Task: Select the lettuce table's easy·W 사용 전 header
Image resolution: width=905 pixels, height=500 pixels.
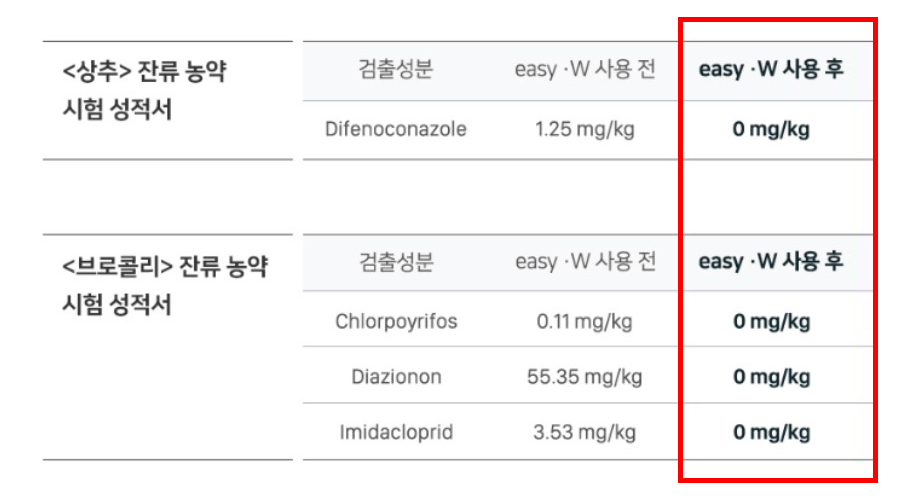Action: tap(585, 70)
